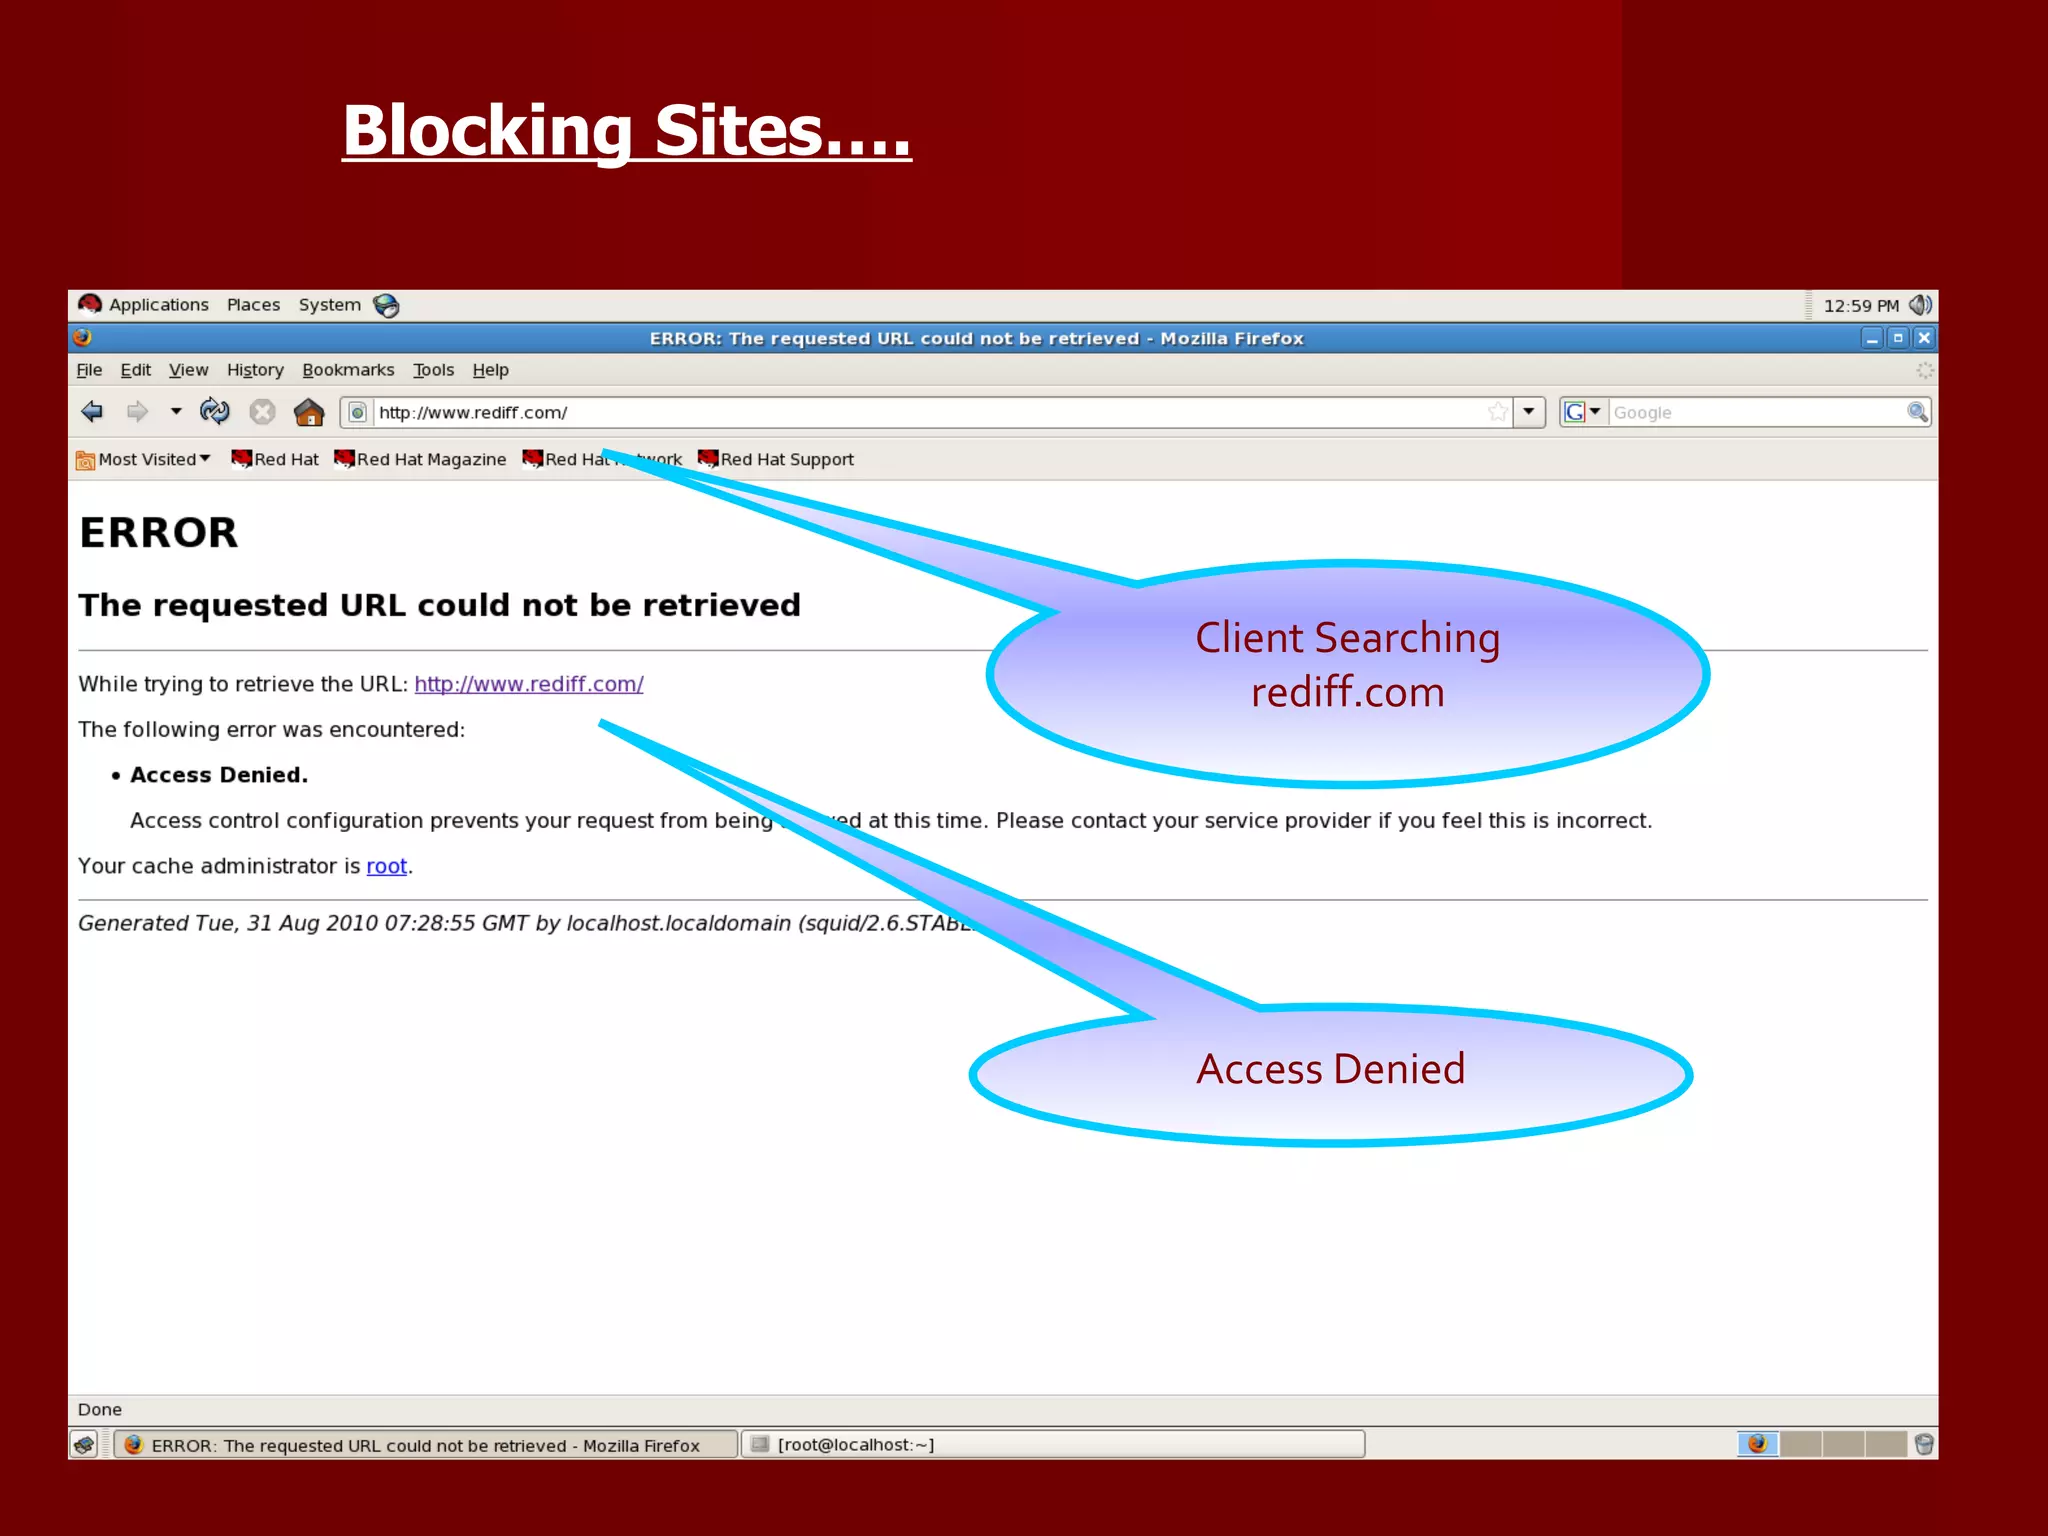Close the Firefox window
The width and height of the screenshot is (2048, 1536).
1924,338
